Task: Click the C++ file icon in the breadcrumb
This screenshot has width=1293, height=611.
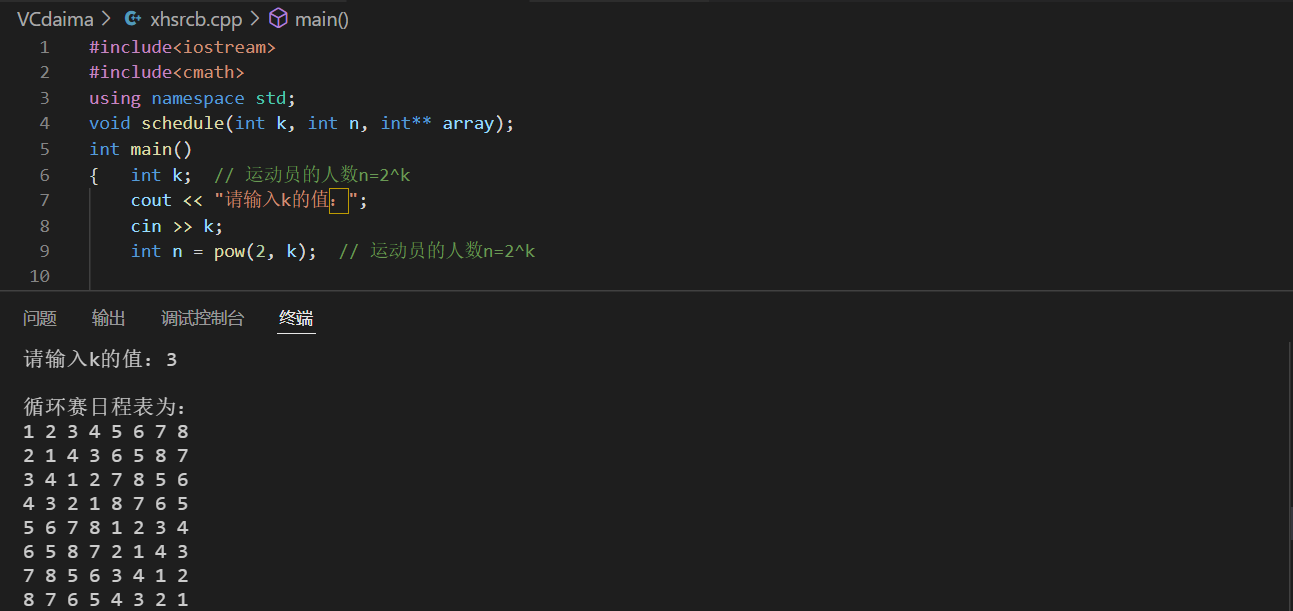Action: coord(133,18)
